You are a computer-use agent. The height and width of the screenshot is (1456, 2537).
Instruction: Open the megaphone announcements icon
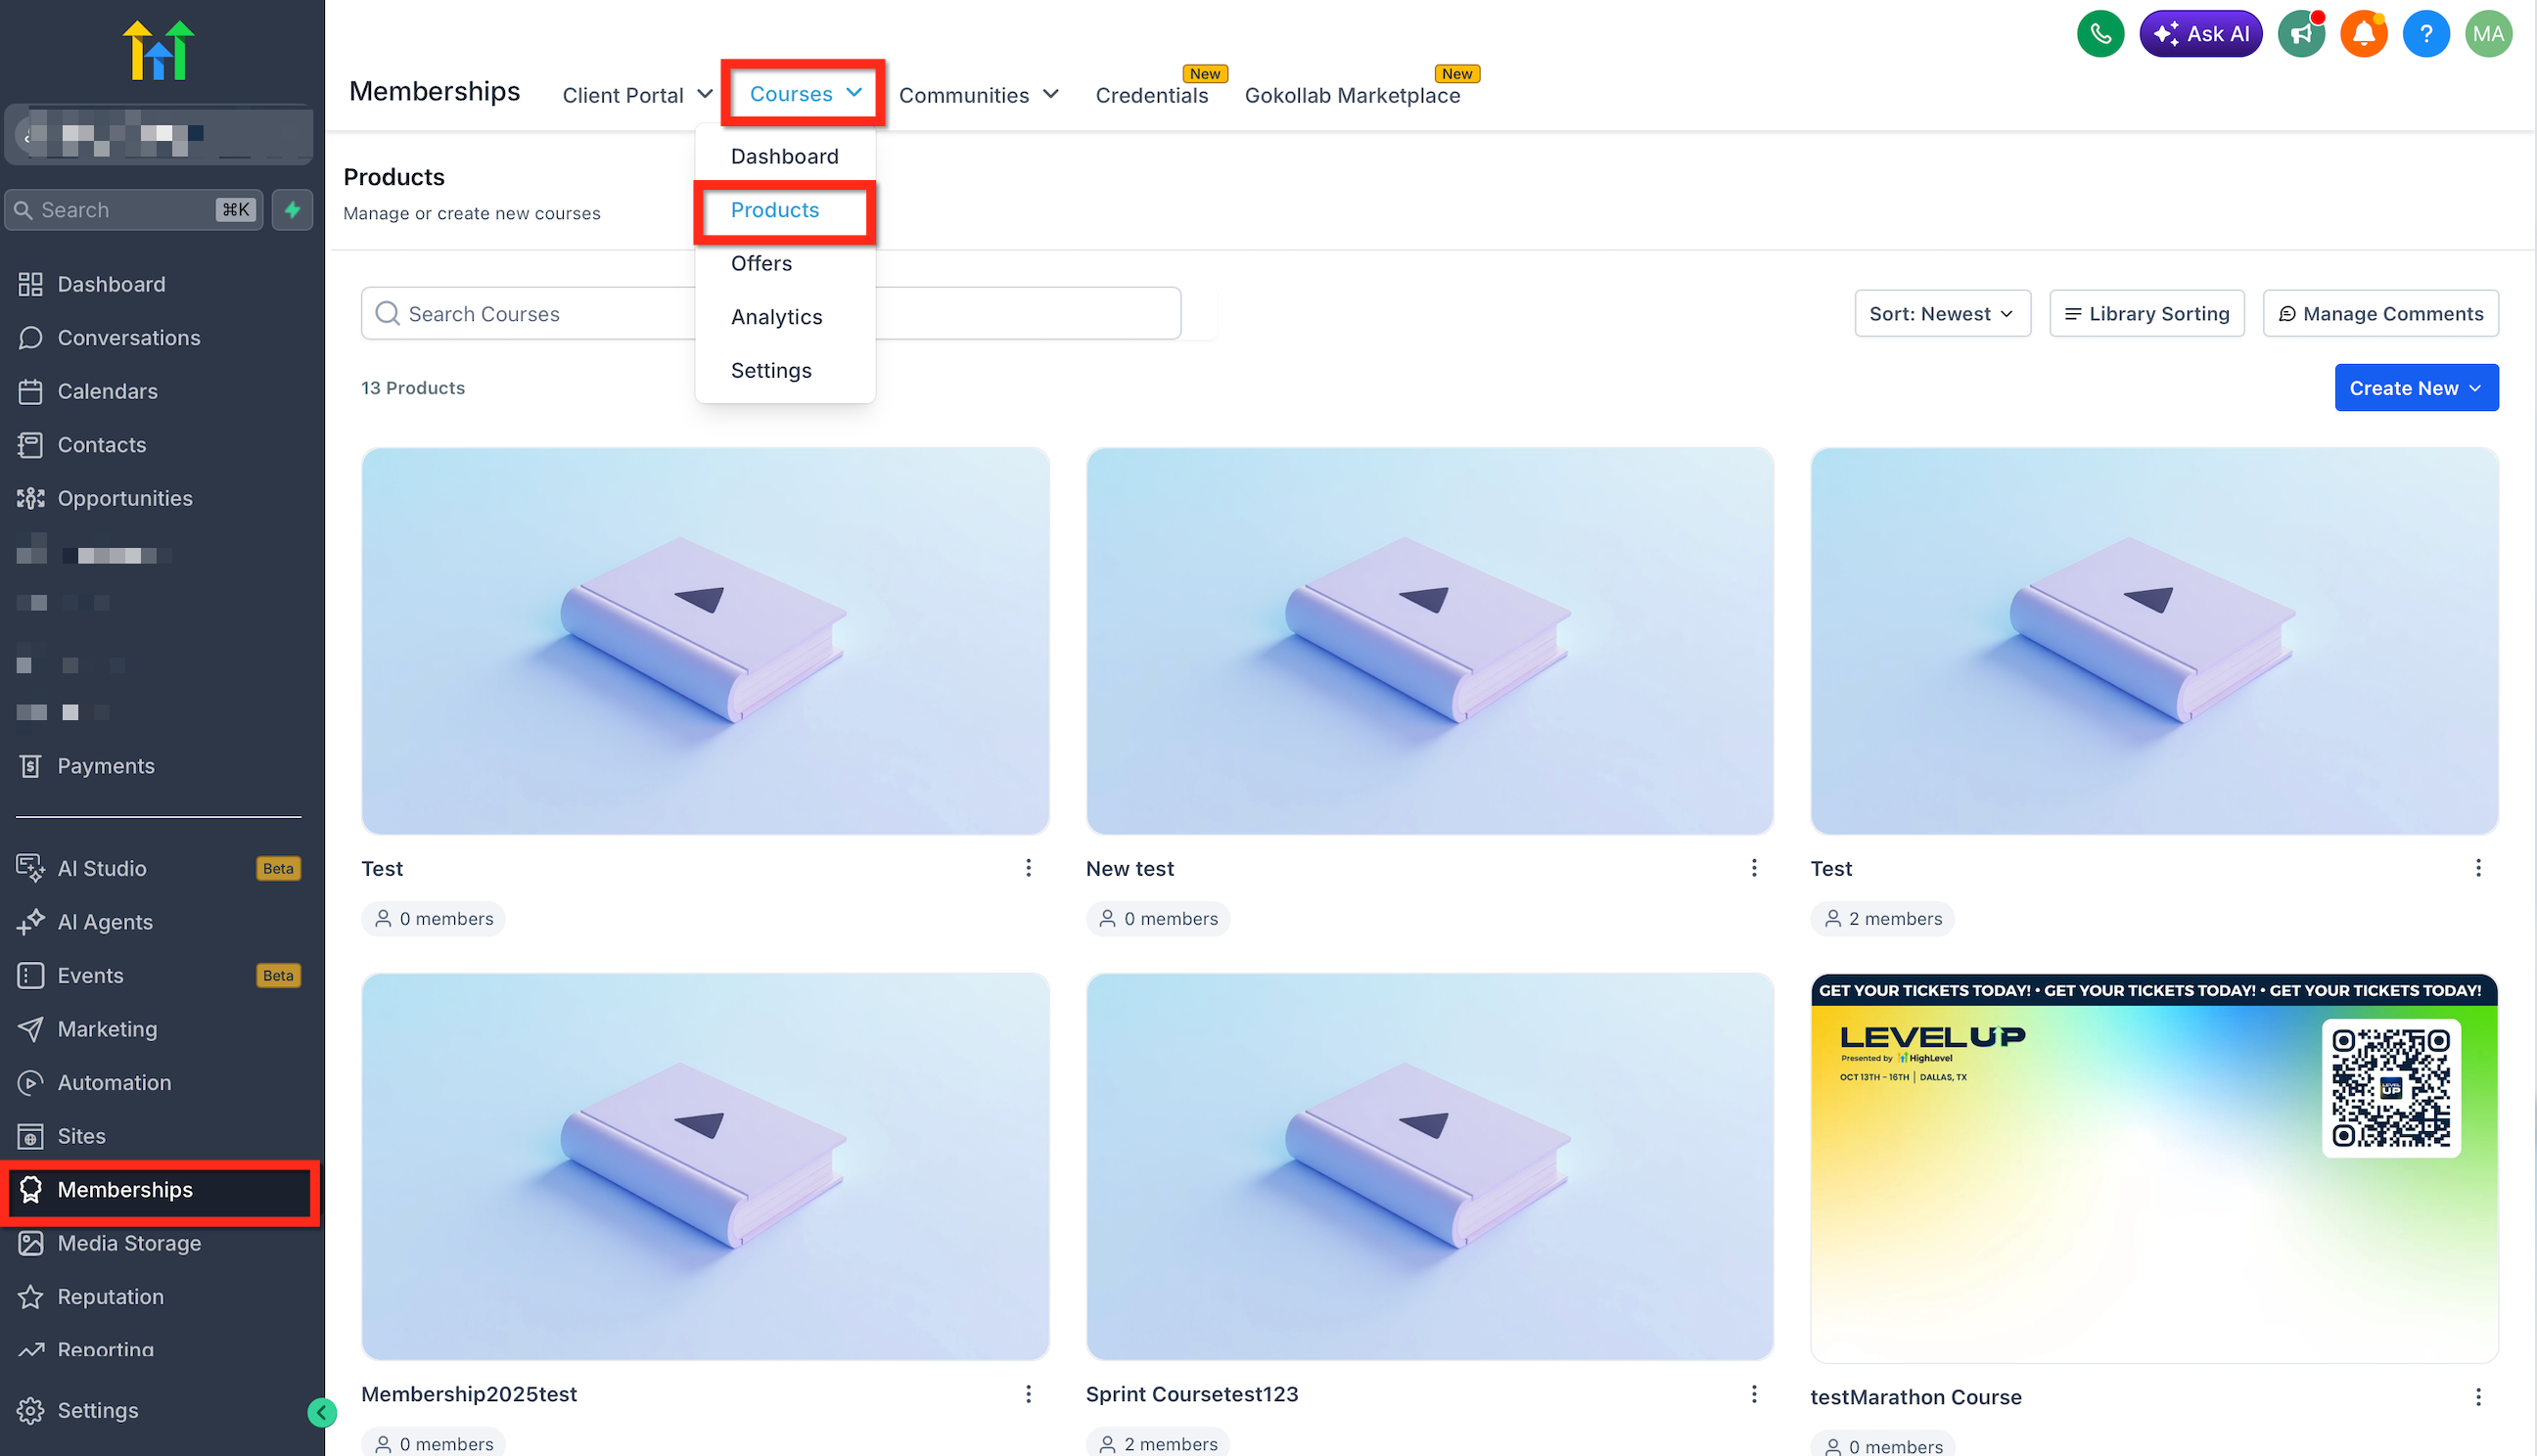(x=2301, y=34)
